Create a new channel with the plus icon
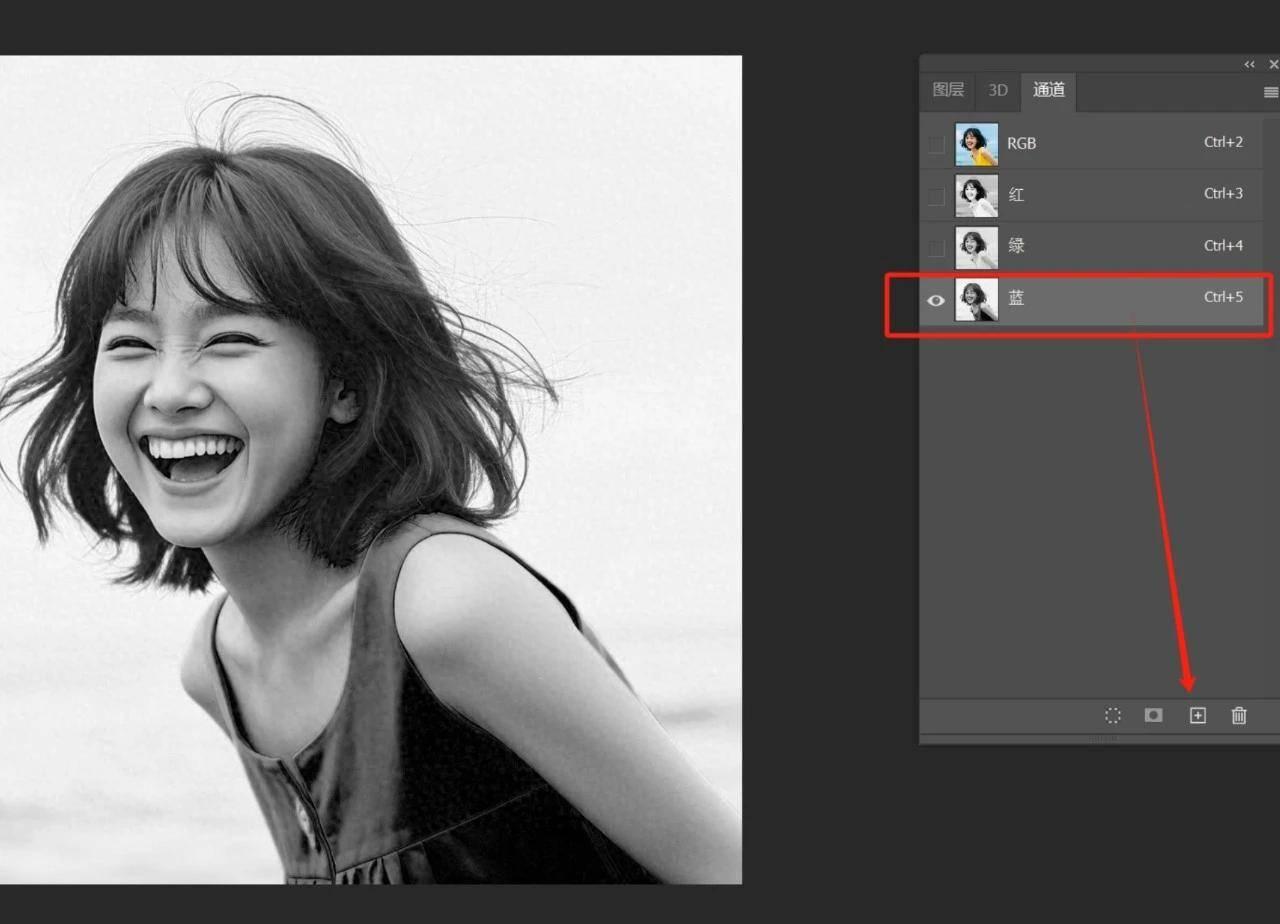Image resolution: width=1280 pixels, height=924 pixels. click(x=1197, y=715)
